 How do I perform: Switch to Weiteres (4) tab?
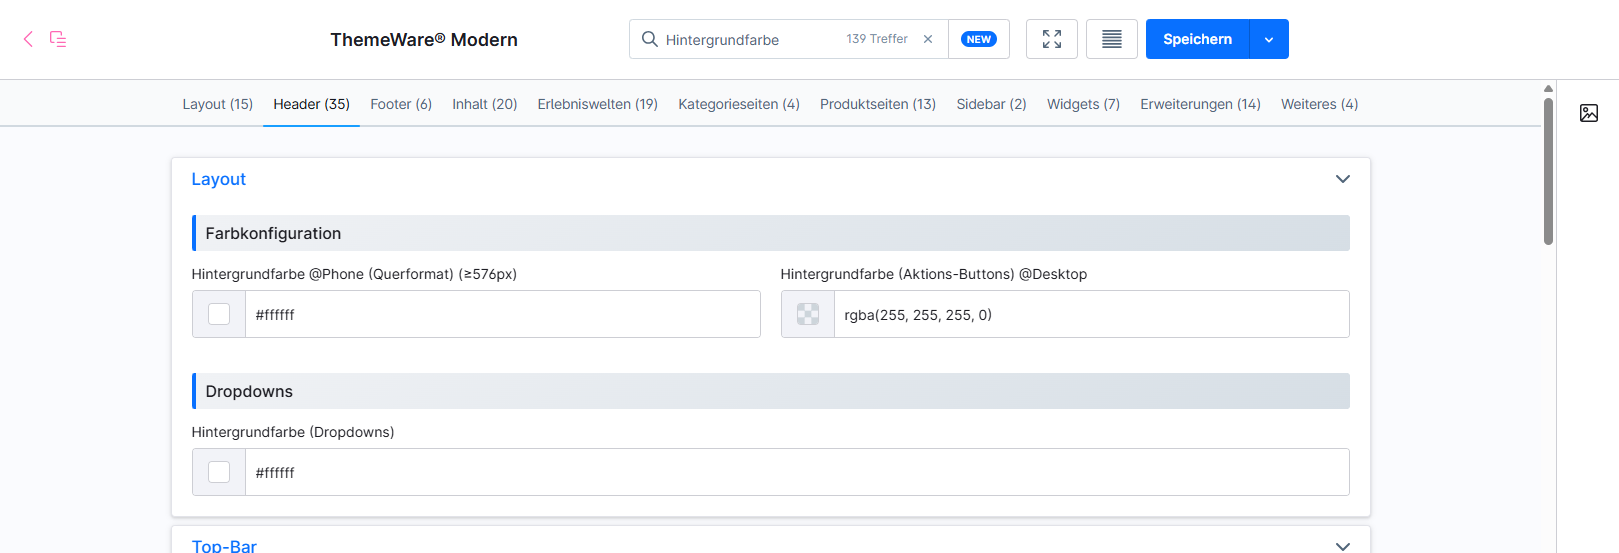pyautogui.click(x=1319, y=104)
